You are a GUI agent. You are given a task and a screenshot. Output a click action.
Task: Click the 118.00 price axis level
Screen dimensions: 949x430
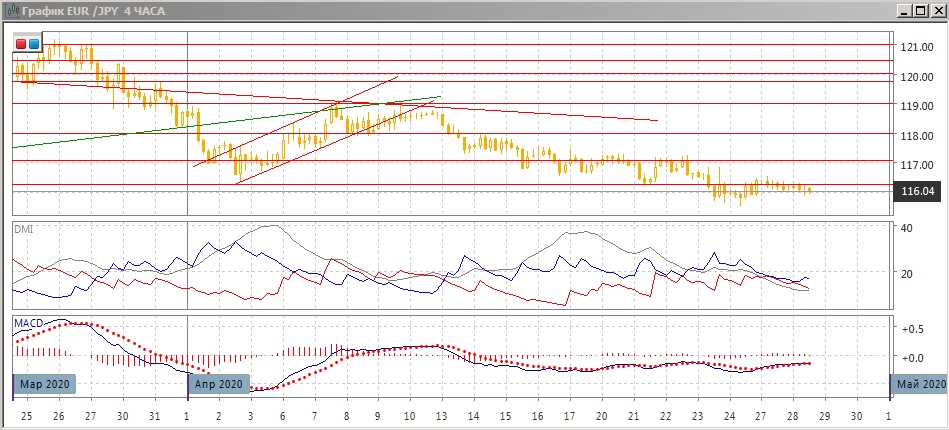point(916,134)
